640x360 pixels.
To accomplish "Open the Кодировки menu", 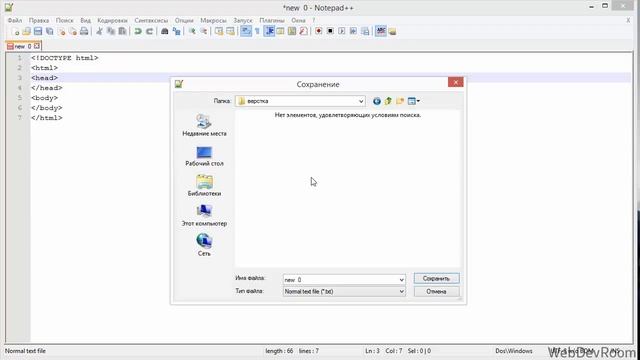I will (x=112, y=20).
